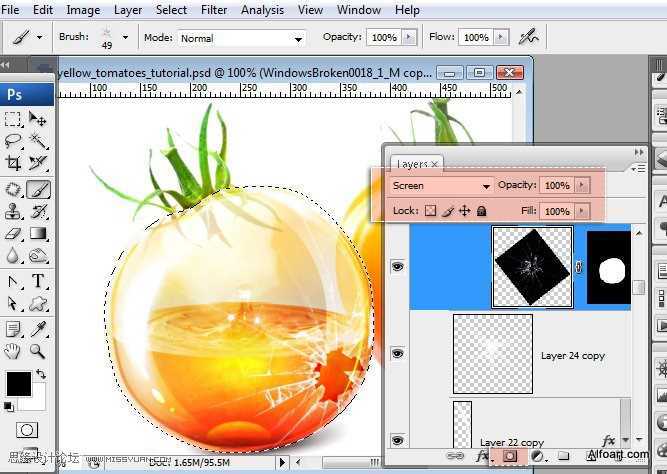This screenshot has width=667, height=474.
Task: Toggle lock position
Action: pos(465,211)
